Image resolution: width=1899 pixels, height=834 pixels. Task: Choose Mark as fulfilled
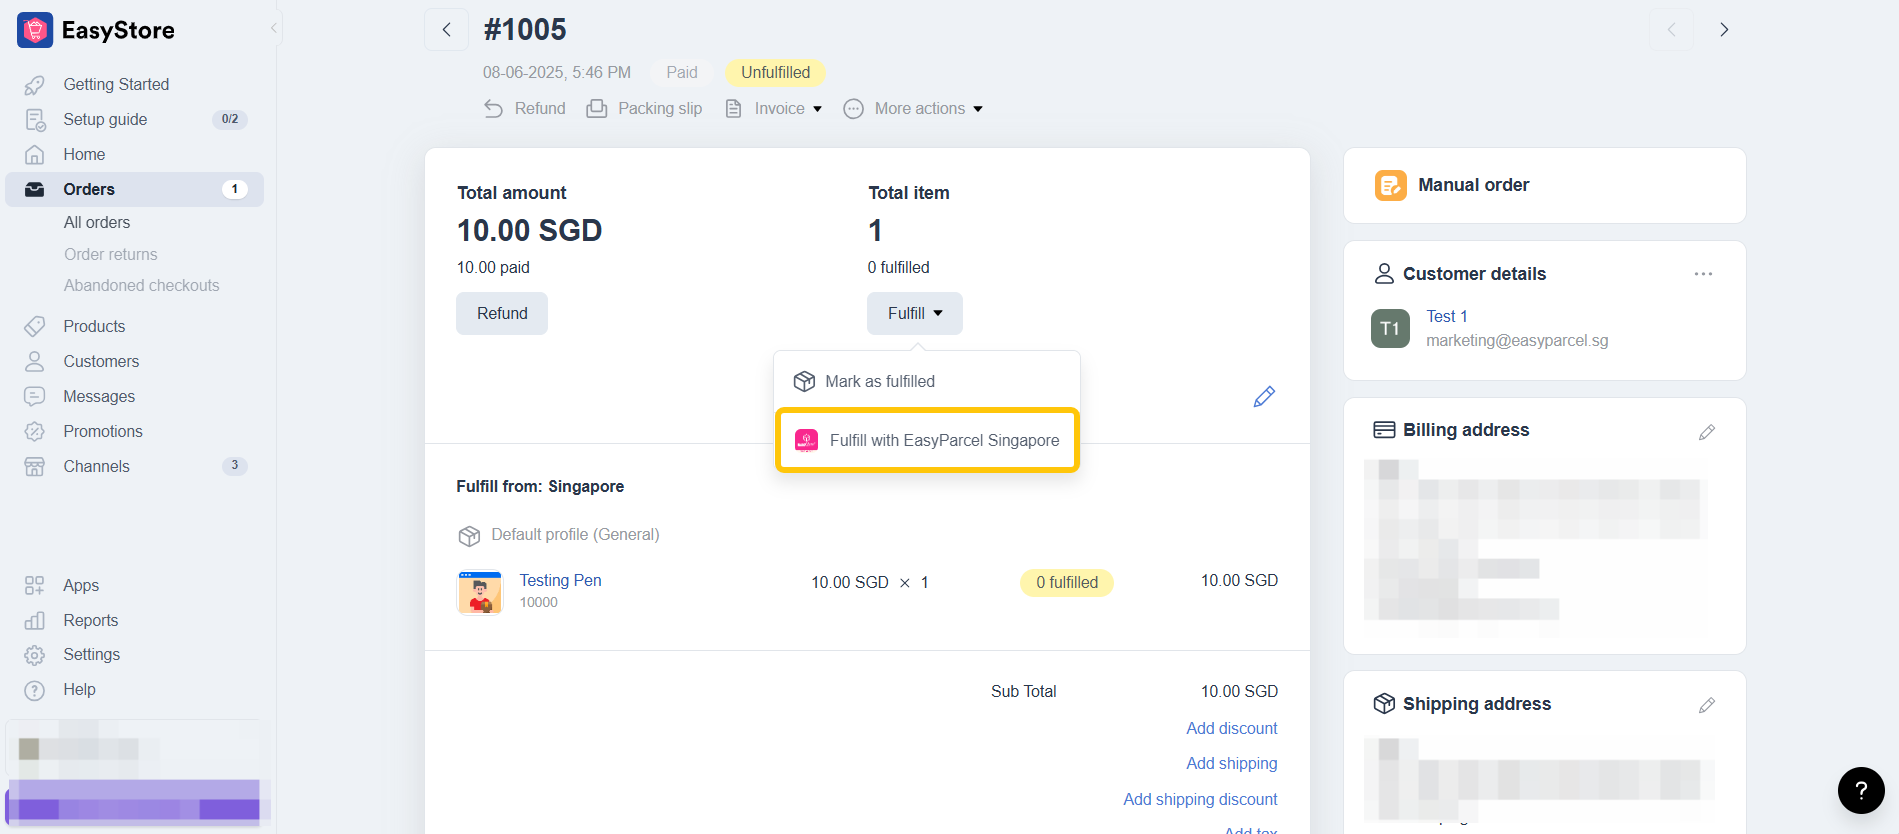927,381
